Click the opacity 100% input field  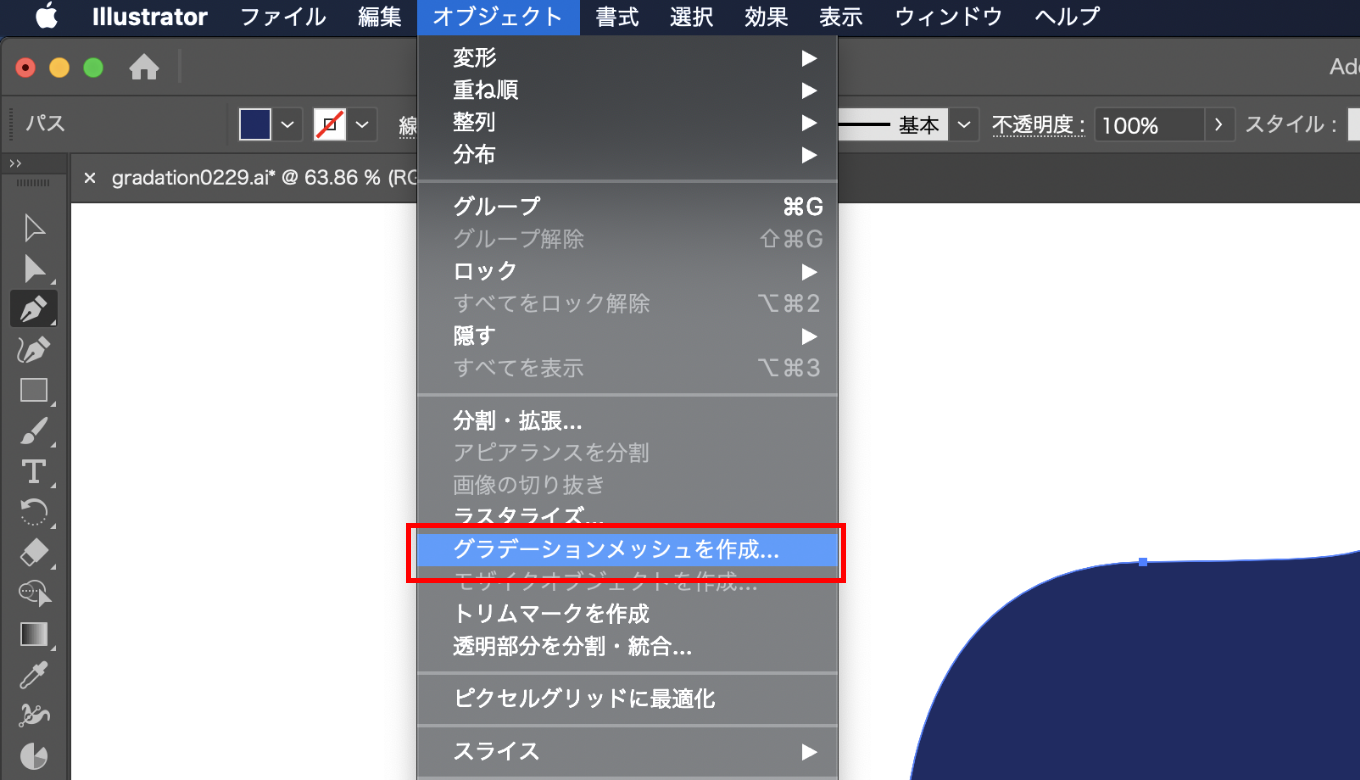pyautogui.click(x=1148, y=125)
